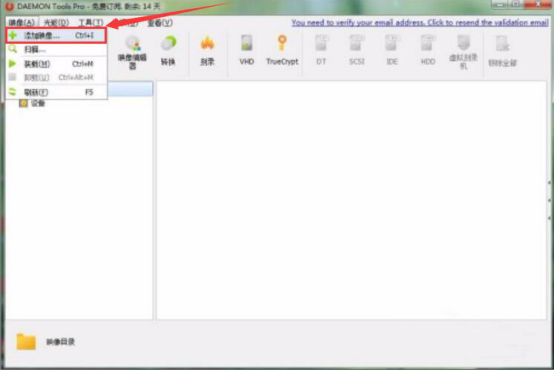
Task: Open the Drive (D) menu
Action: point(56,23)
